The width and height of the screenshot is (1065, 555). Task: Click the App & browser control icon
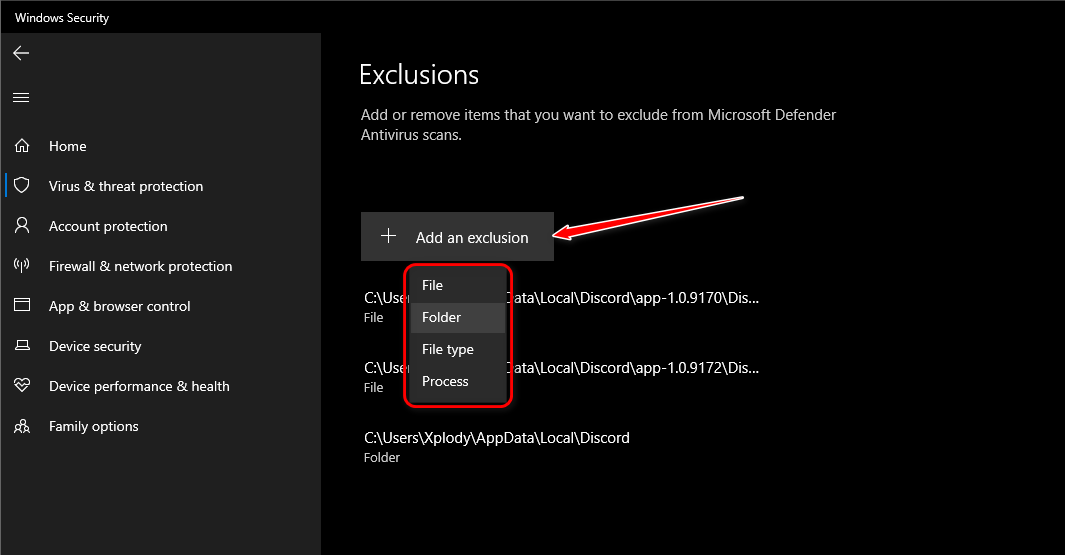click(x=22, y=306)
